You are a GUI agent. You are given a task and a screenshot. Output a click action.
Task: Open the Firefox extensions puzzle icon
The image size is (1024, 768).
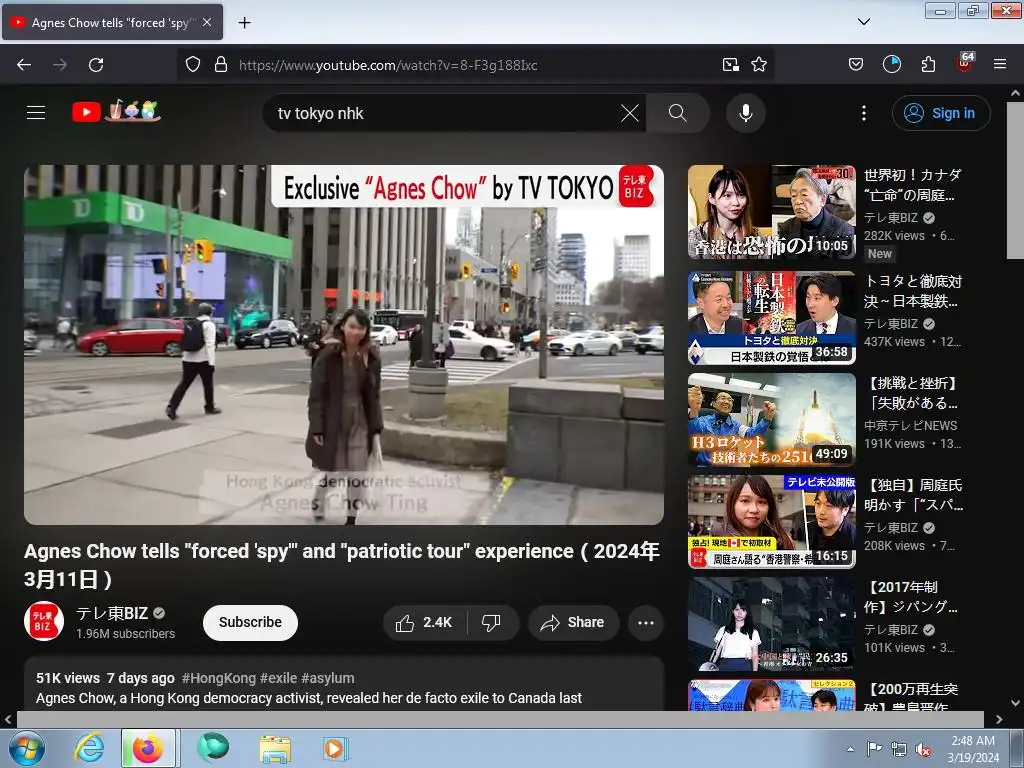pos(928,64)
